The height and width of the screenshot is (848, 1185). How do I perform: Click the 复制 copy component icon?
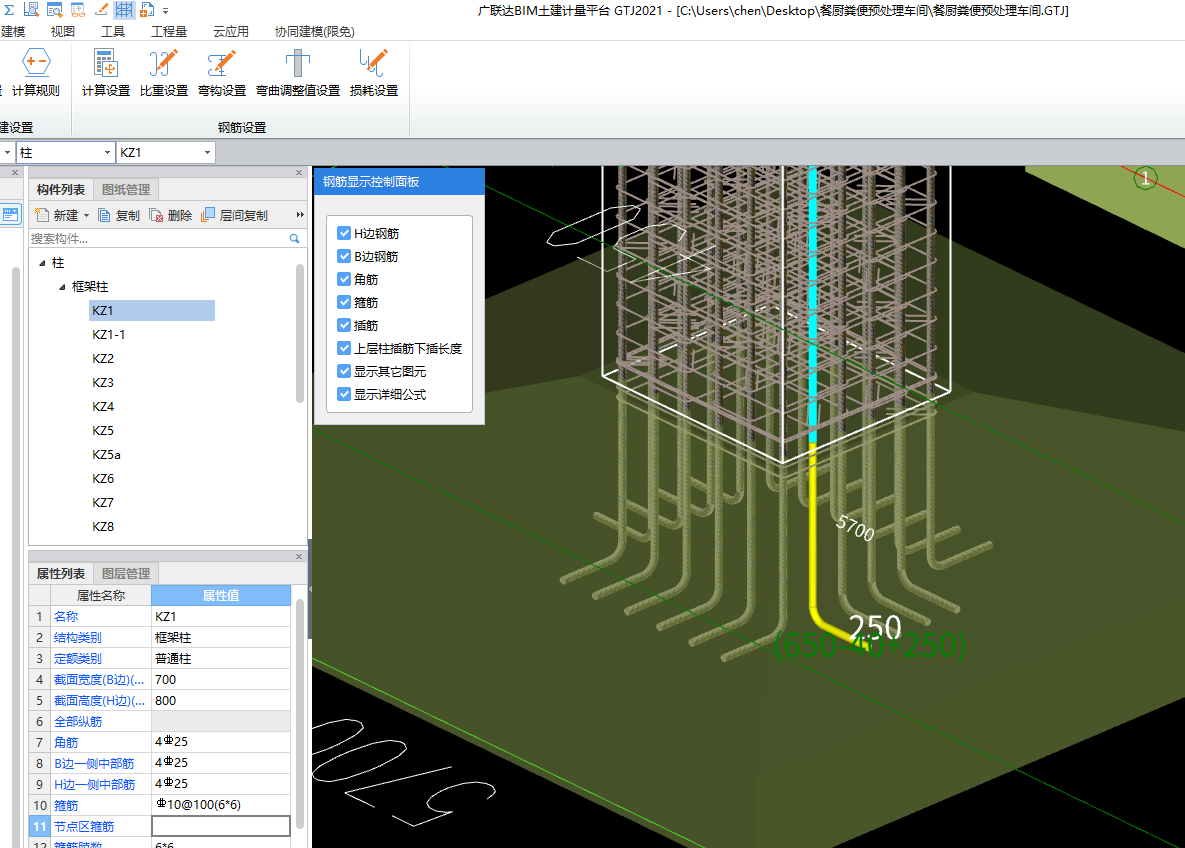pyautogui.click(x=104, y=215)
